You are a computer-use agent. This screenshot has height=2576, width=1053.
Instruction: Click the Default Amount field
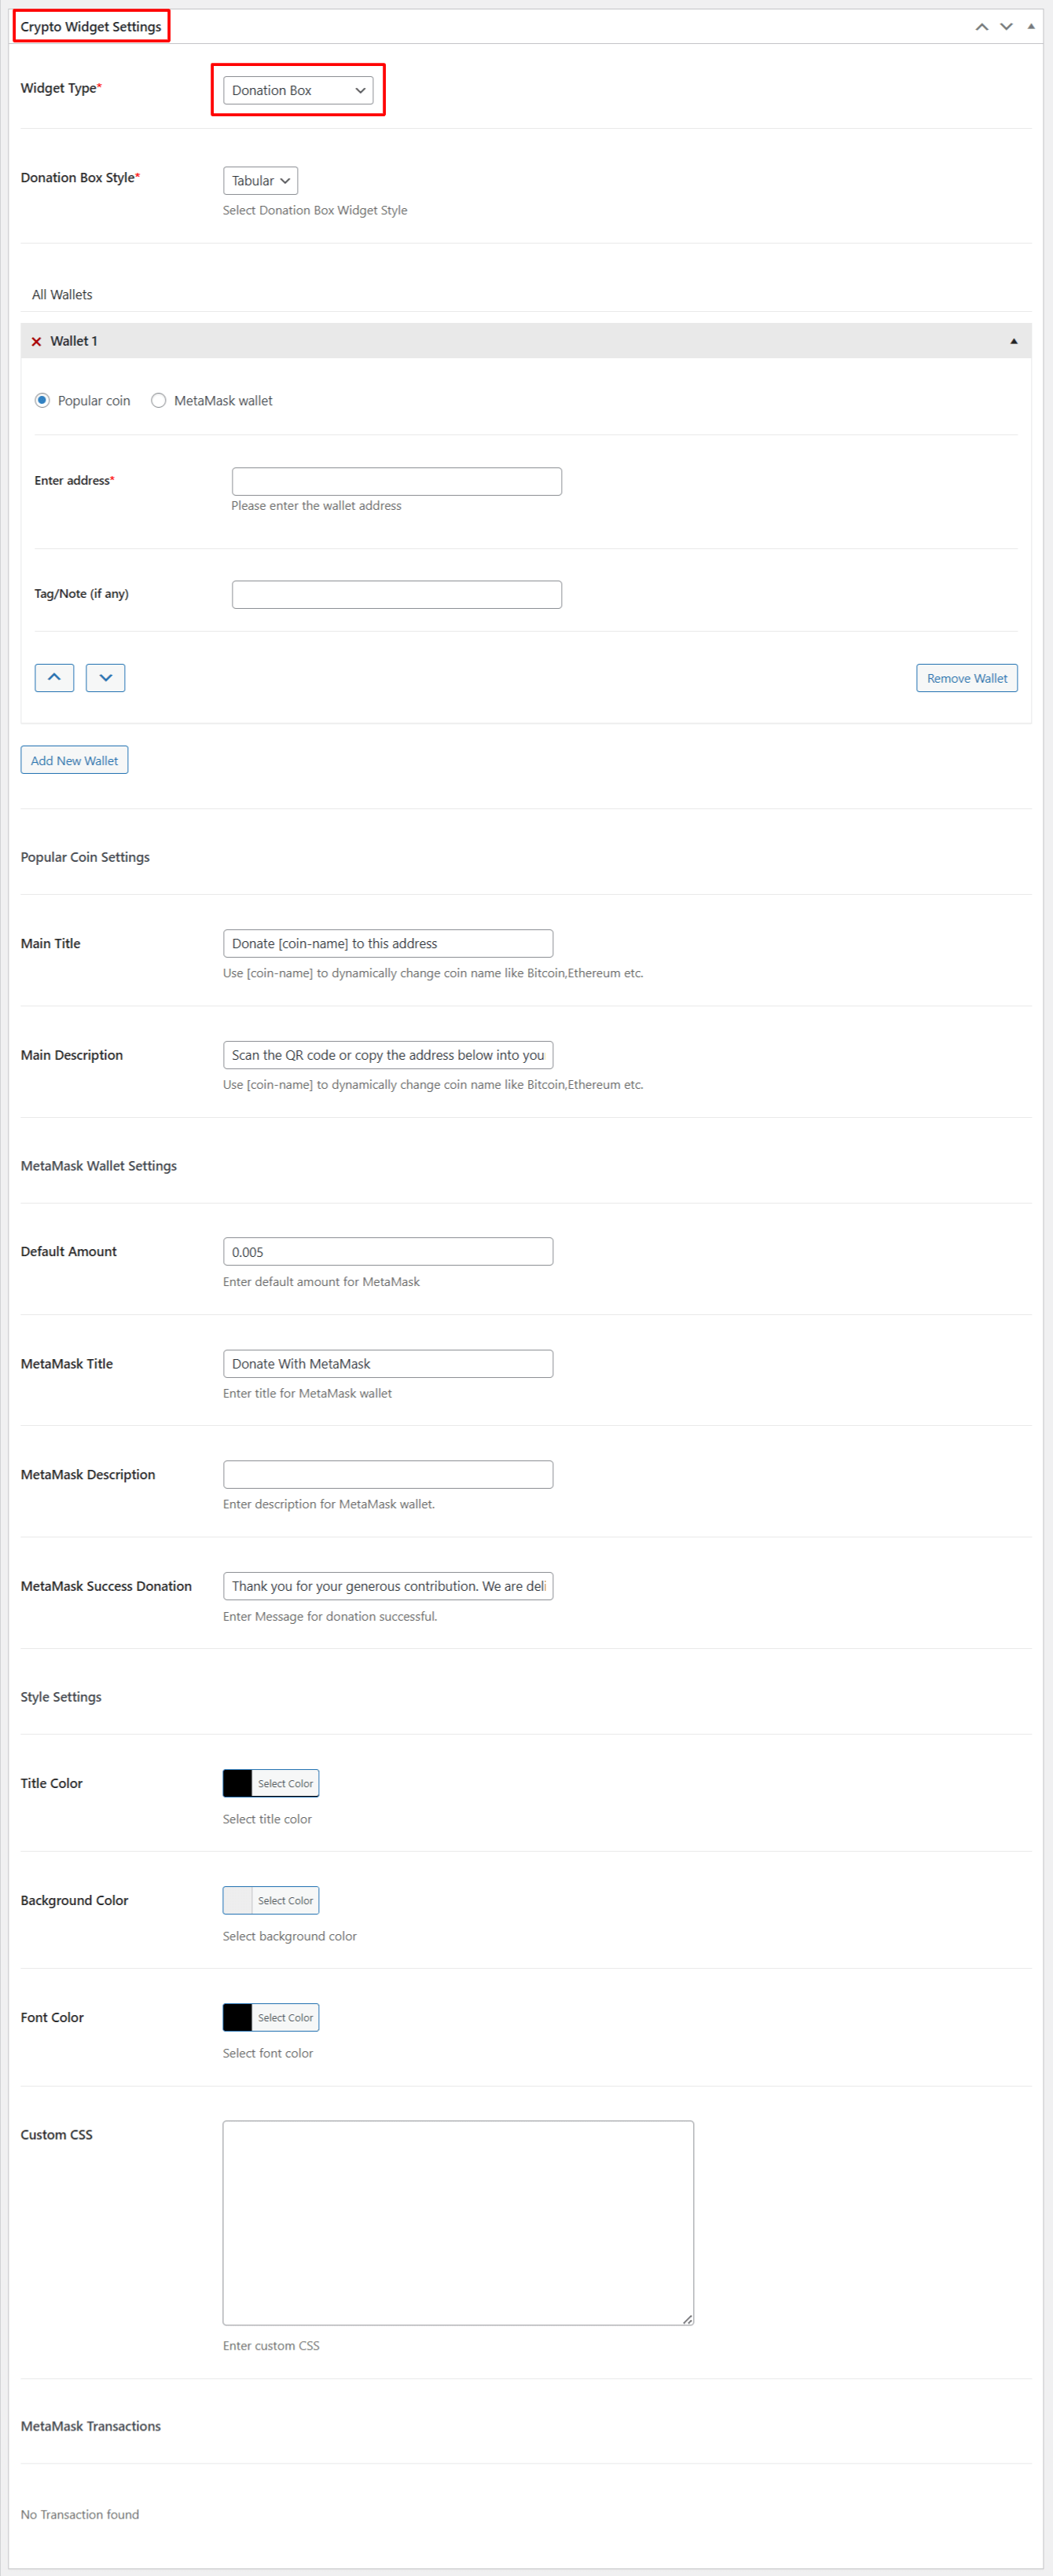click(387, 1252)
